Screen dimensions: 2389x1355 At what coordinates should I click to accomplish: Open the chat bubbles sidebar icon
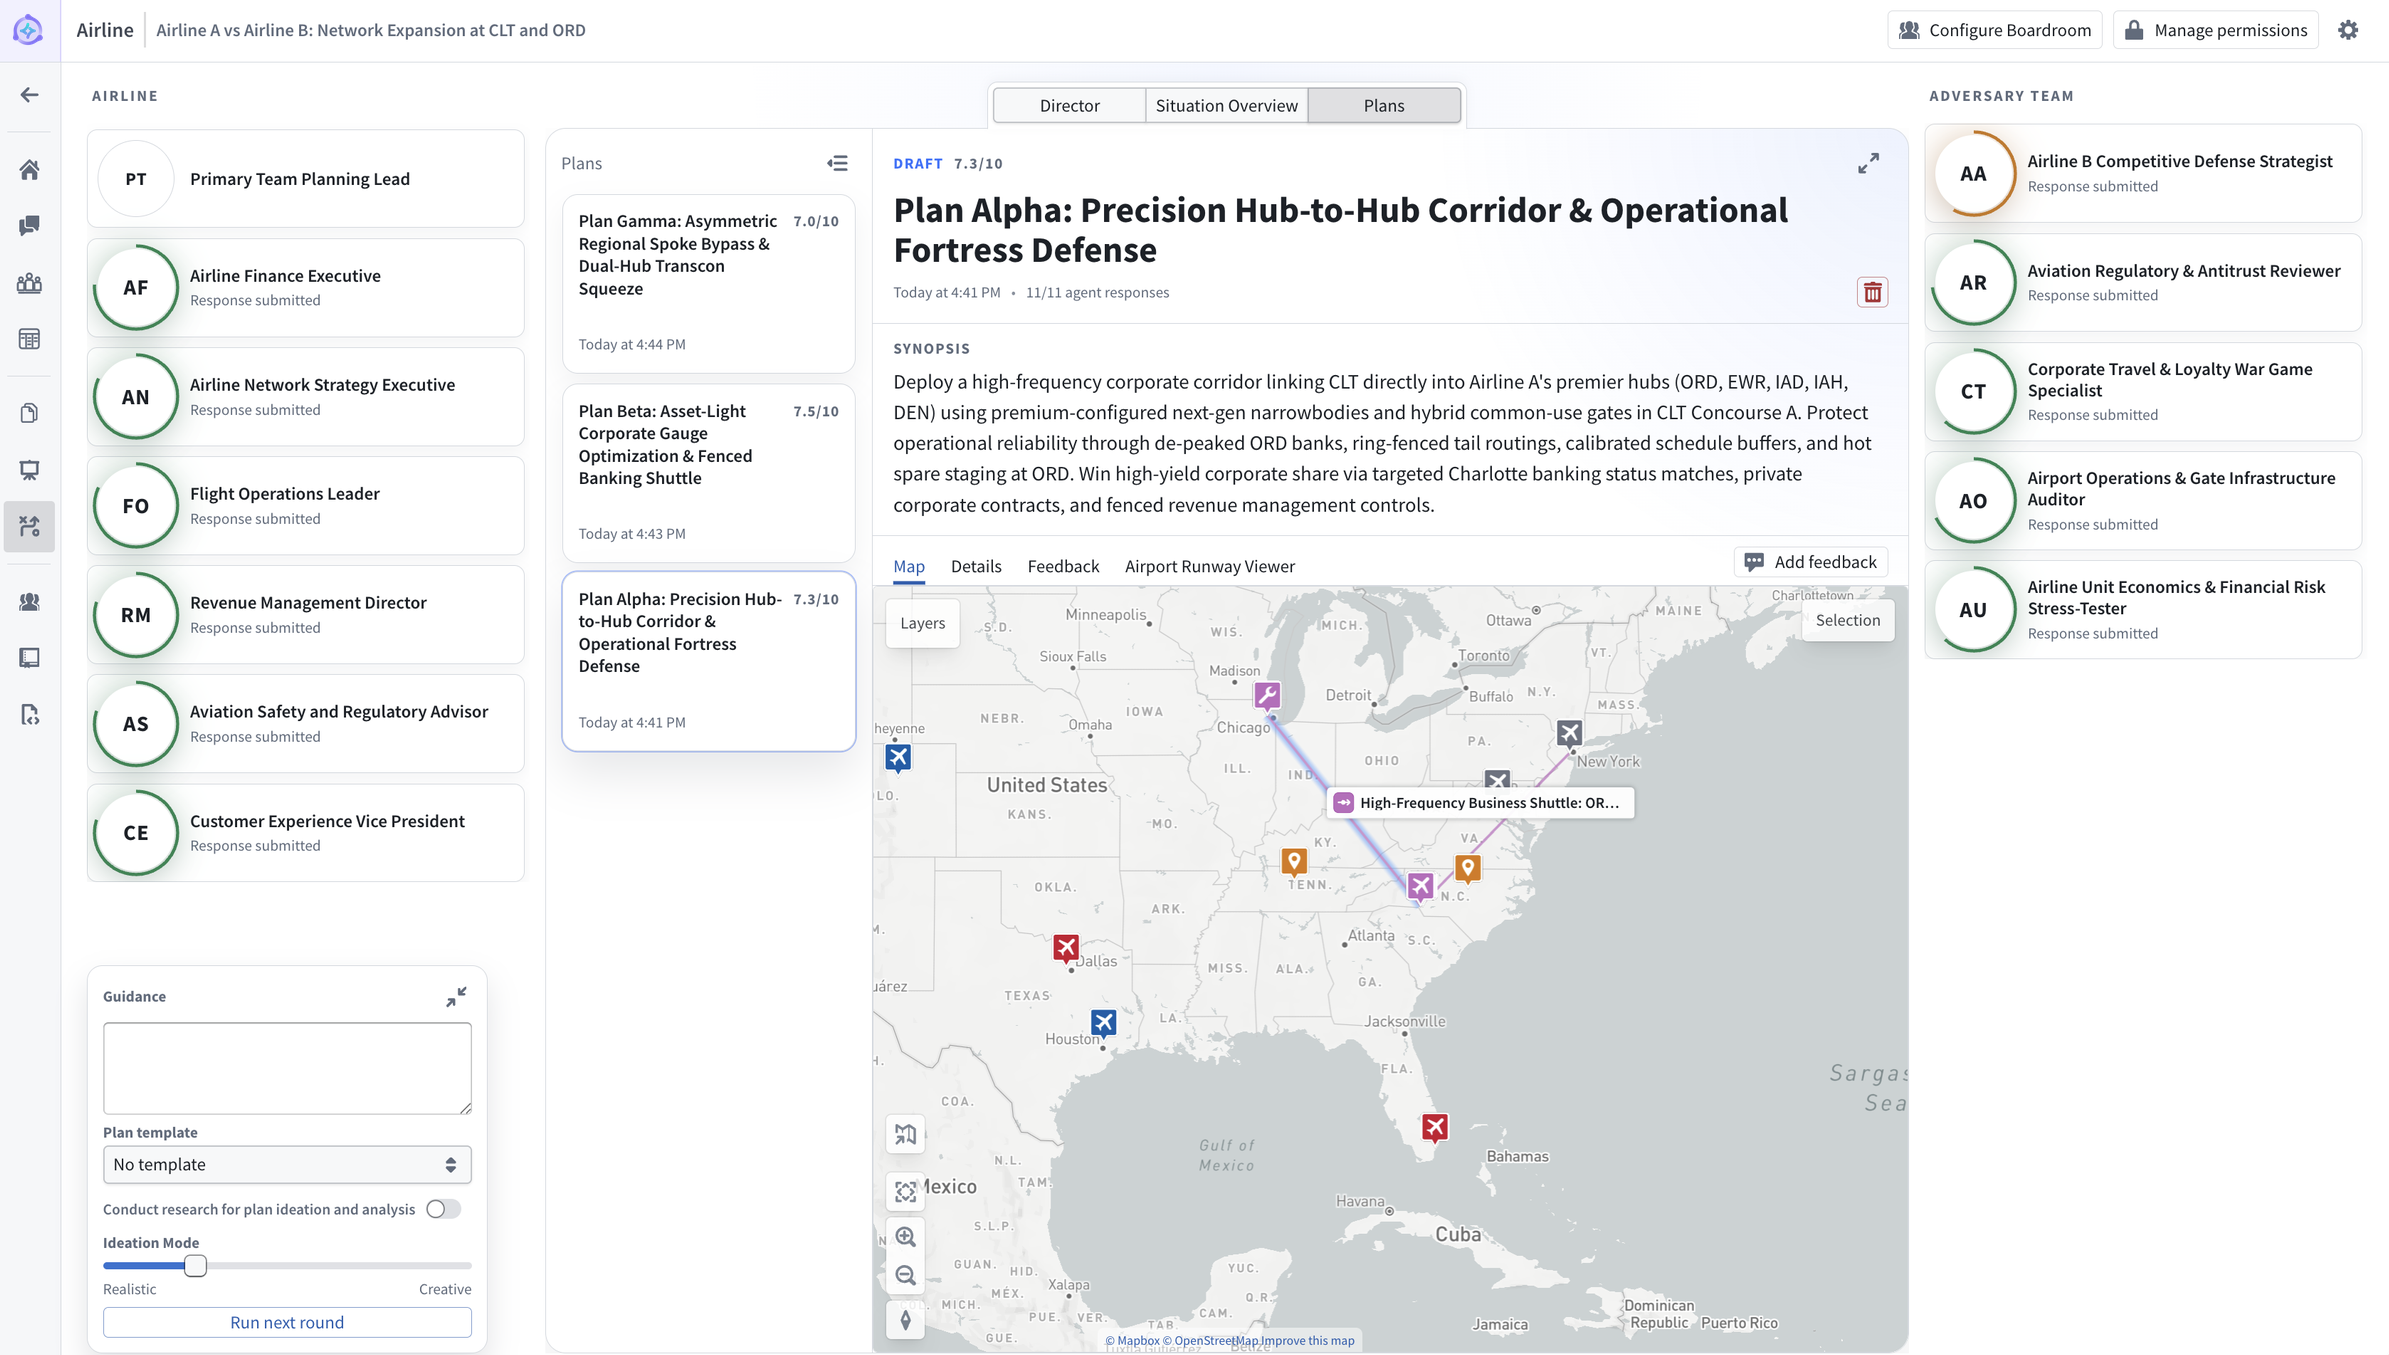(29, 226)
